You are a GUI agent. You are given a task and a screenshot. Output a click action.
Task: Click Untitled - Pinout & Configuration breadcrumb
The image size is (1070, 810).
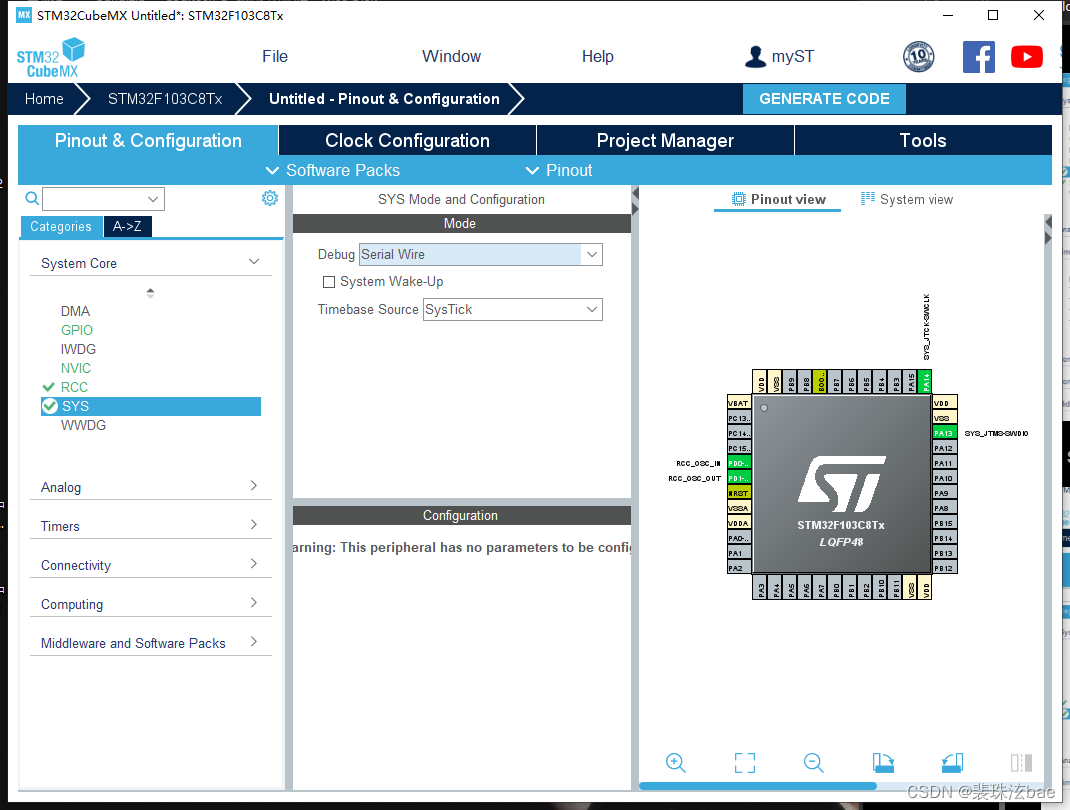[384, 99]
